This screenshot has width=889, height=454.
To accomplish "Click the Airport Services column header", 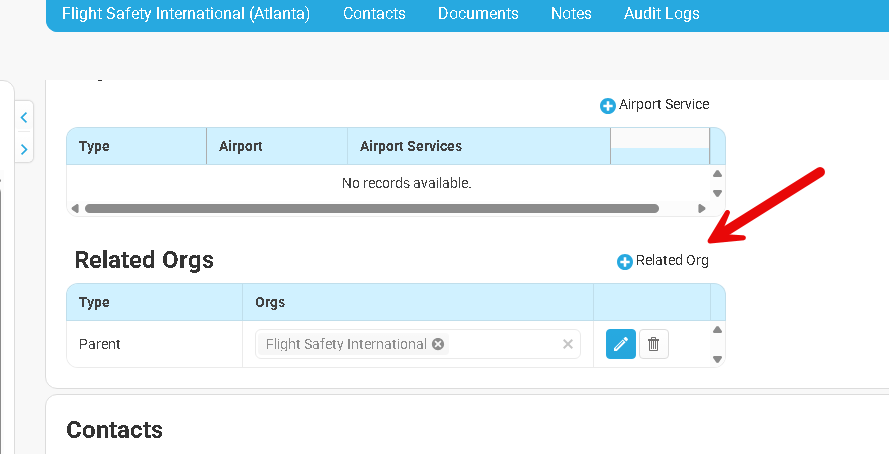I will [411, 146].
